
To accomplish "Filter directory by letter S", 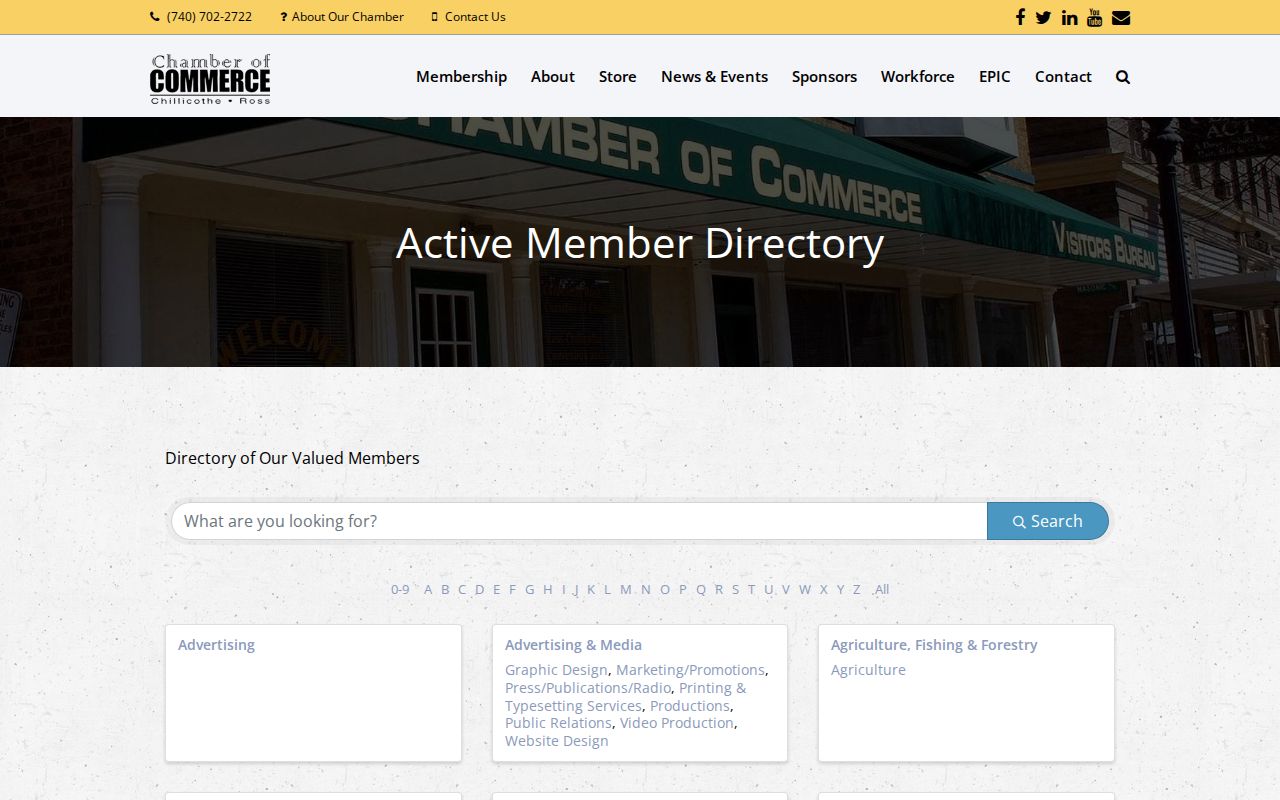I will click(735, 589).
